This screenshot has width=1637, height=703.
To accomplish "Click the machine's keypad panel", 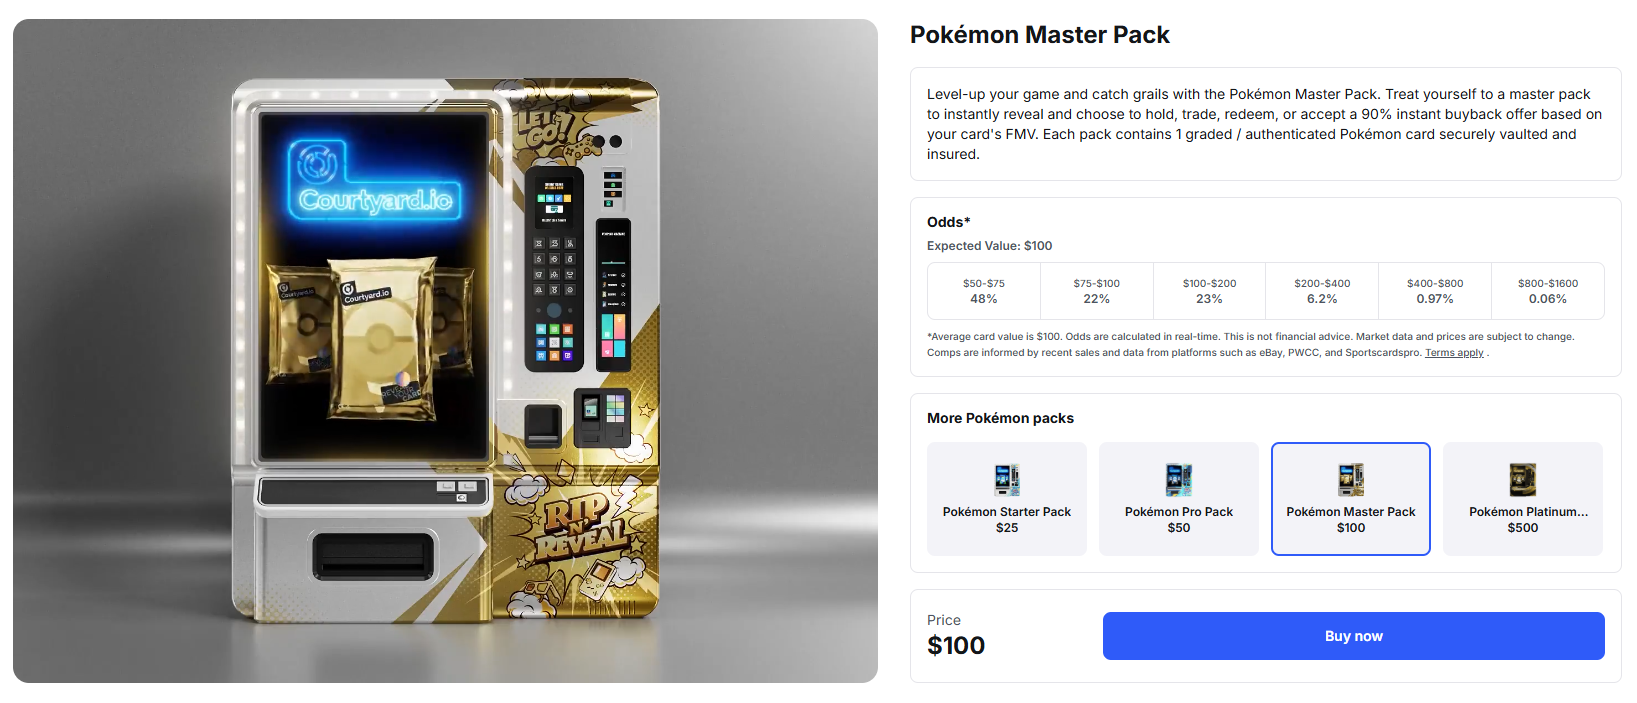I will point(554,268).
